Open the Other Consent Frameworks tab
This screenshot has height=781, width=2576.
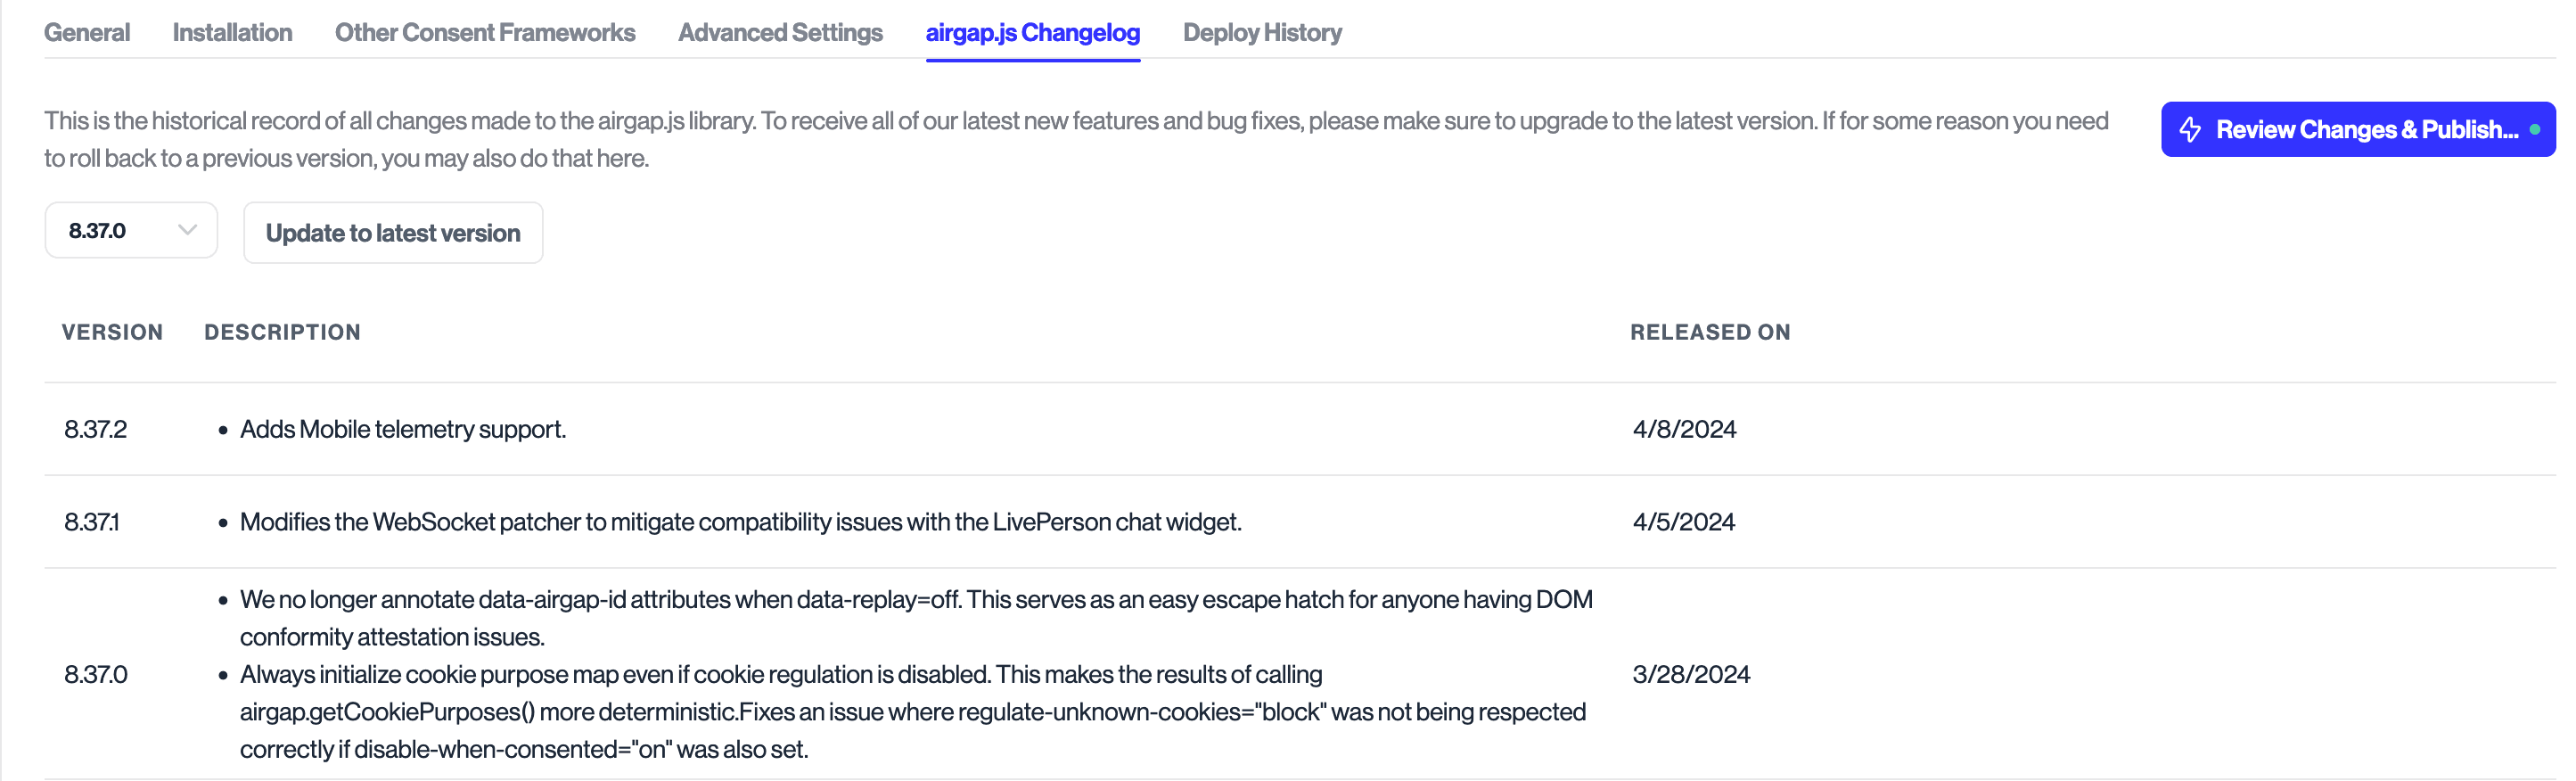(x=484, y=32)
